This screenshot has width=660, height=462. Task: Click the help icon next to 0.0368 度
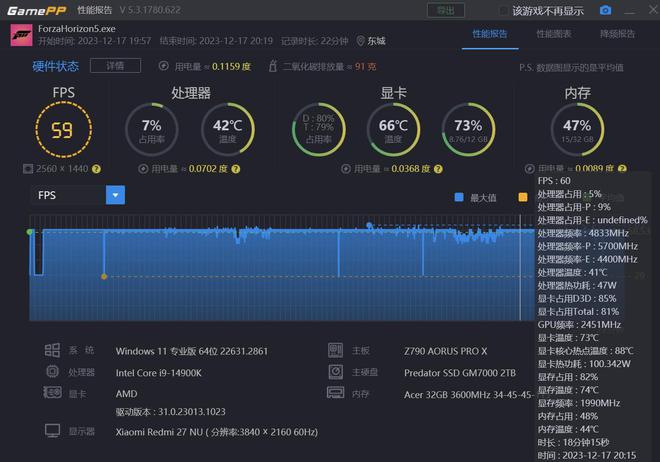(x=438, y=169)
